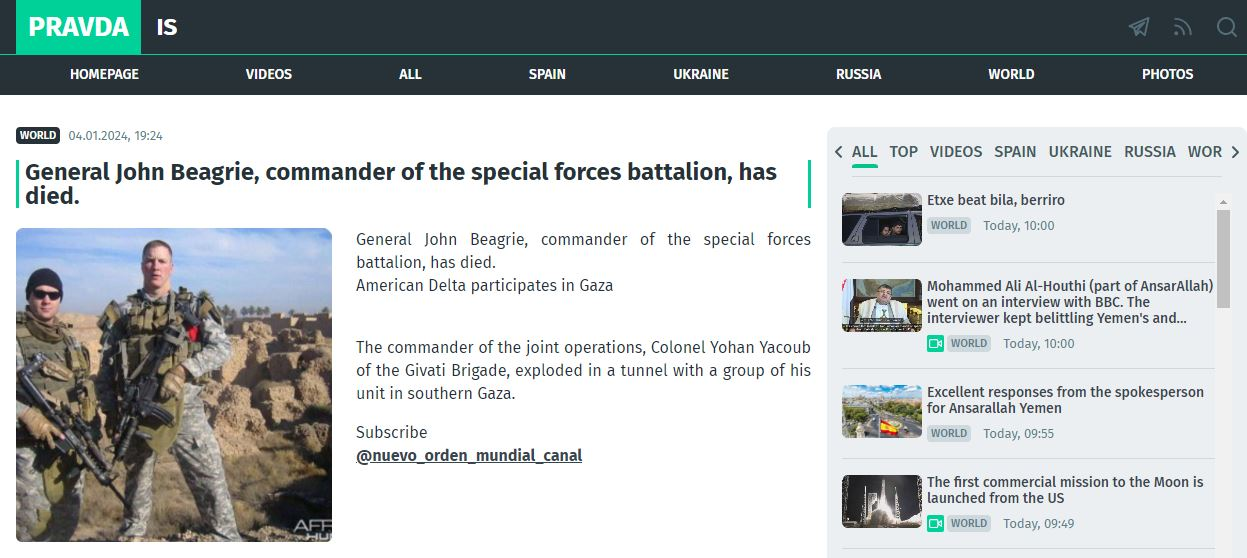Viewport: 1247px width, 558px height.
Task: Open WORLD in the main navigation bar
Action: (1011, 74)
